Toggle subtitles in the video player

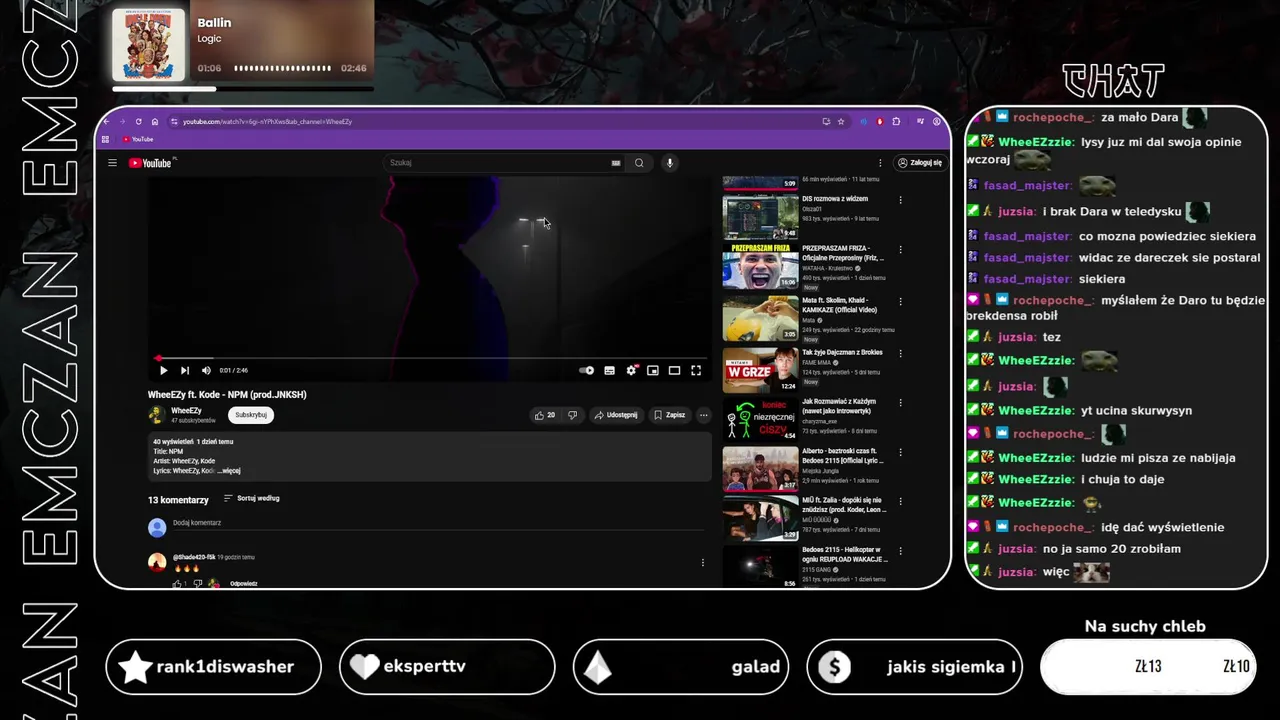tap(609, 370)
